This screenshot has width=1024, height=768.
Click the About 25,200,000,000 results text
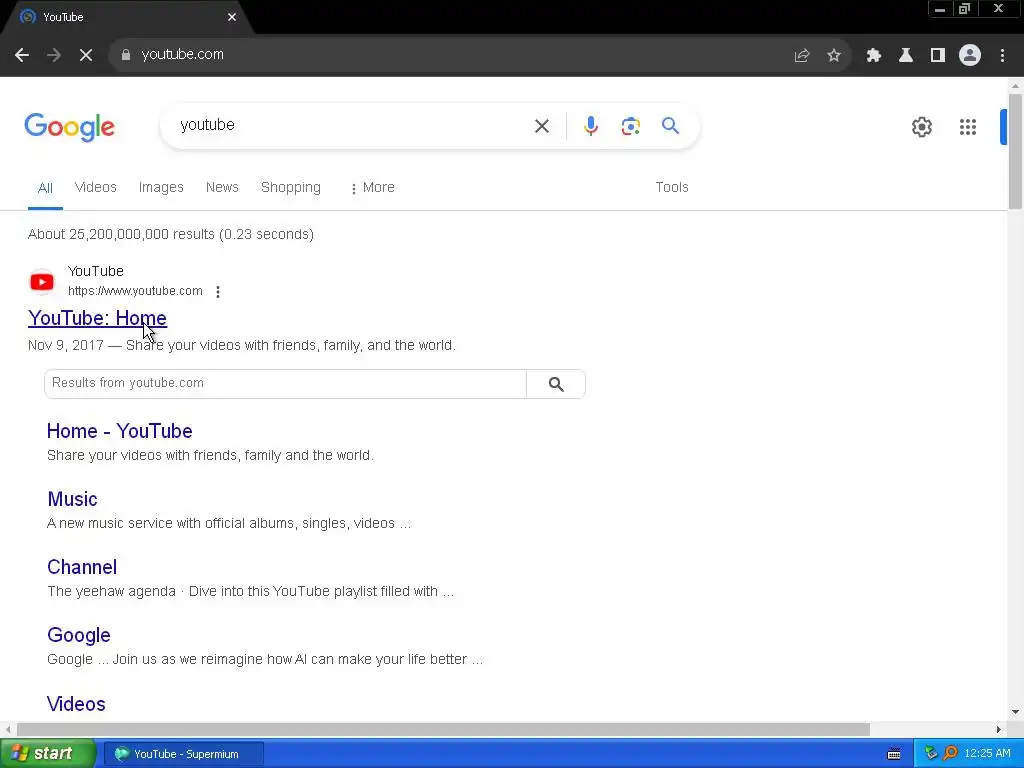[x=171, y=234]
